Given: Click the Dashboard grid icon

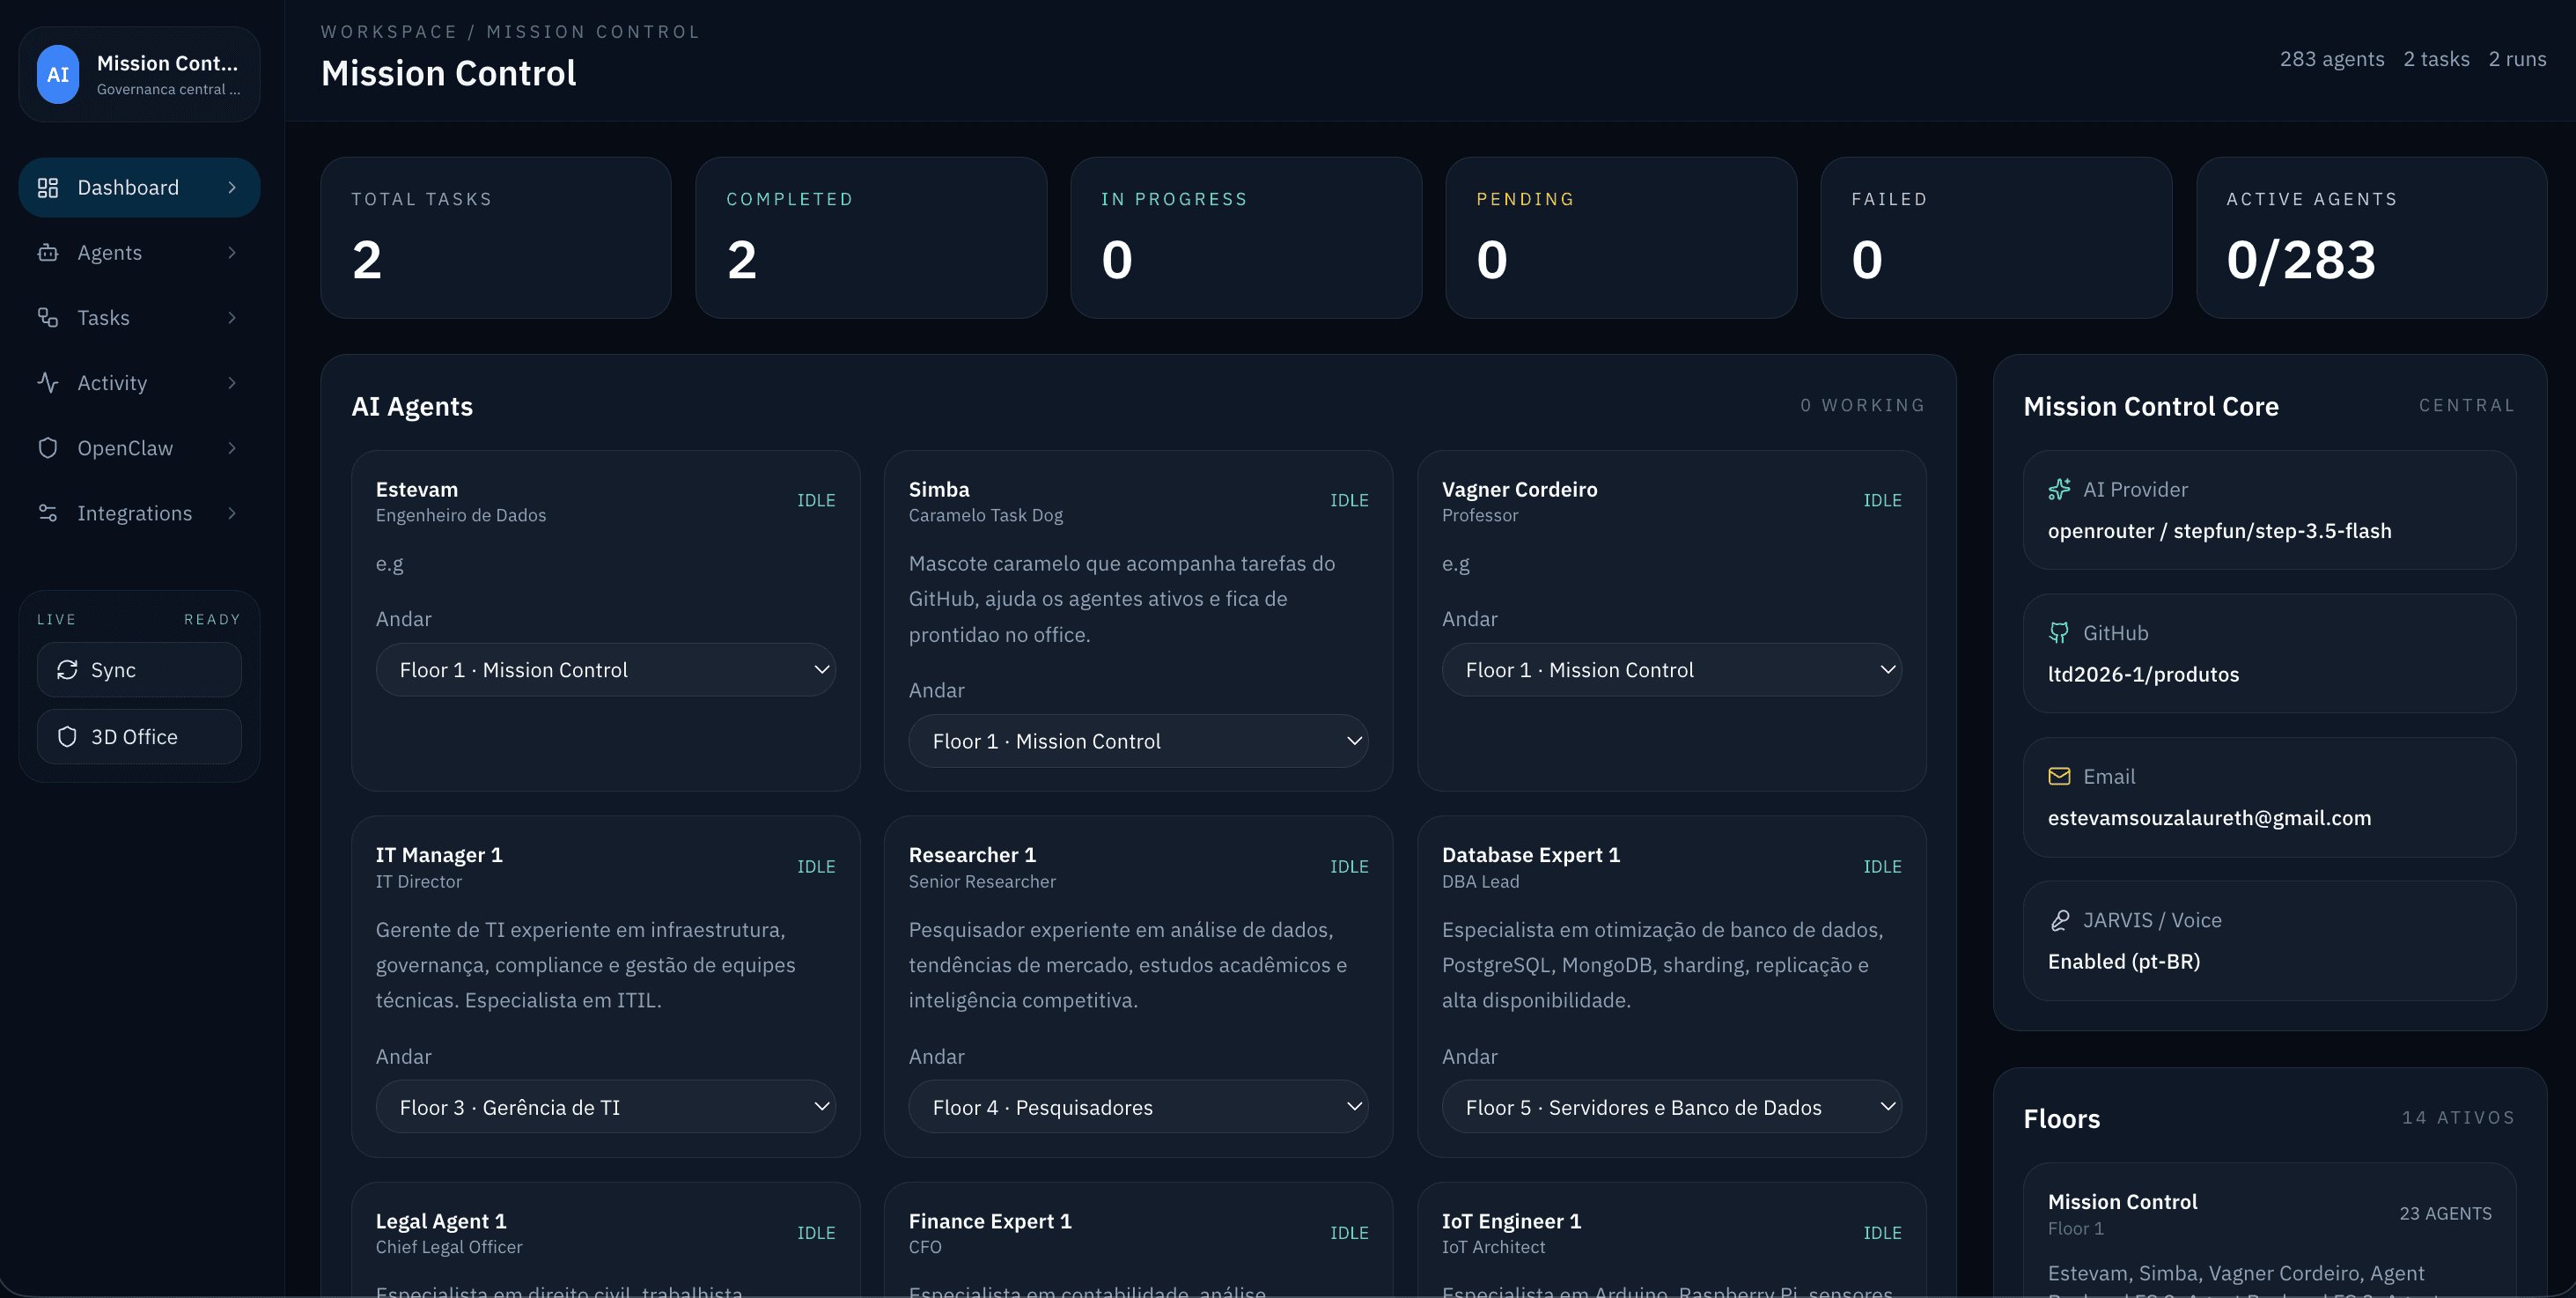Looking at the screenshot, I should [x=48, y=187].
